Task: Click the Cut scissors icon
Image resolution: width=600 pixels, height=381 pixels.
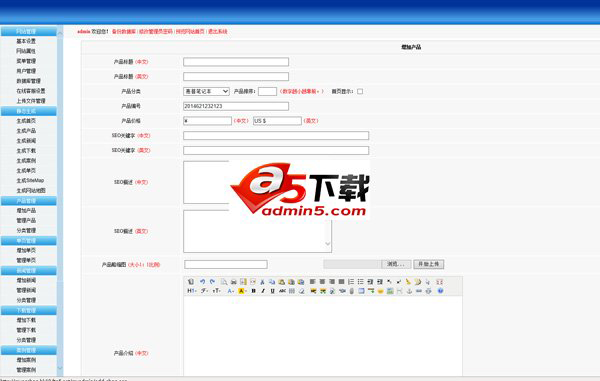Action: (262, 282)
